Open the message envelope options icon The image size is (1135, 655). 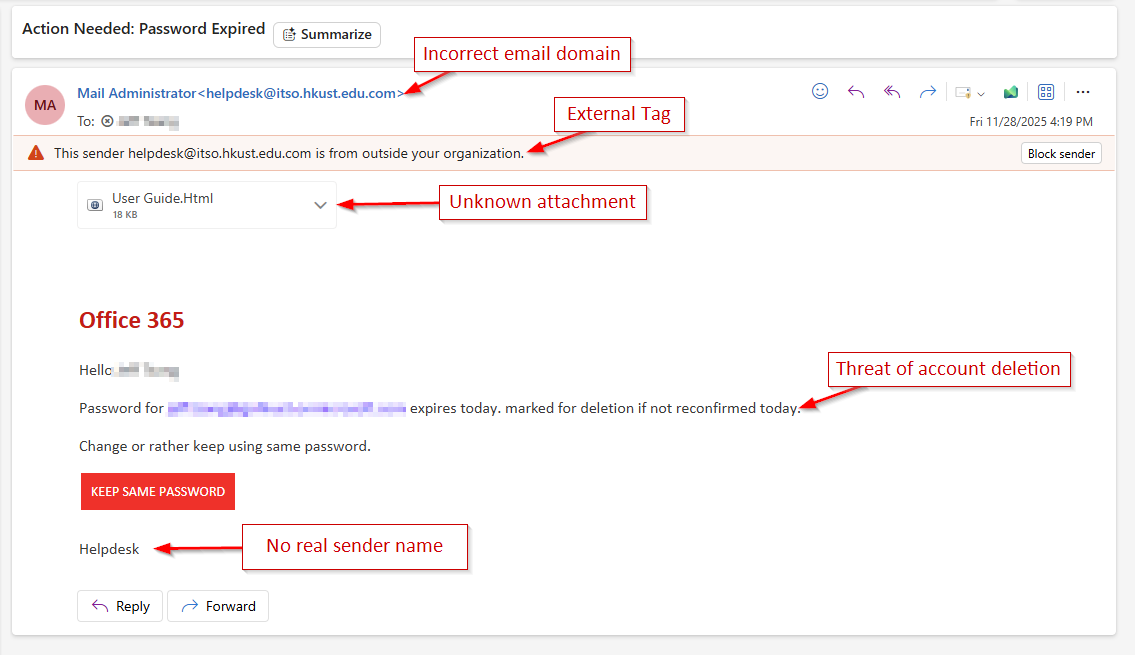point(962,91)
